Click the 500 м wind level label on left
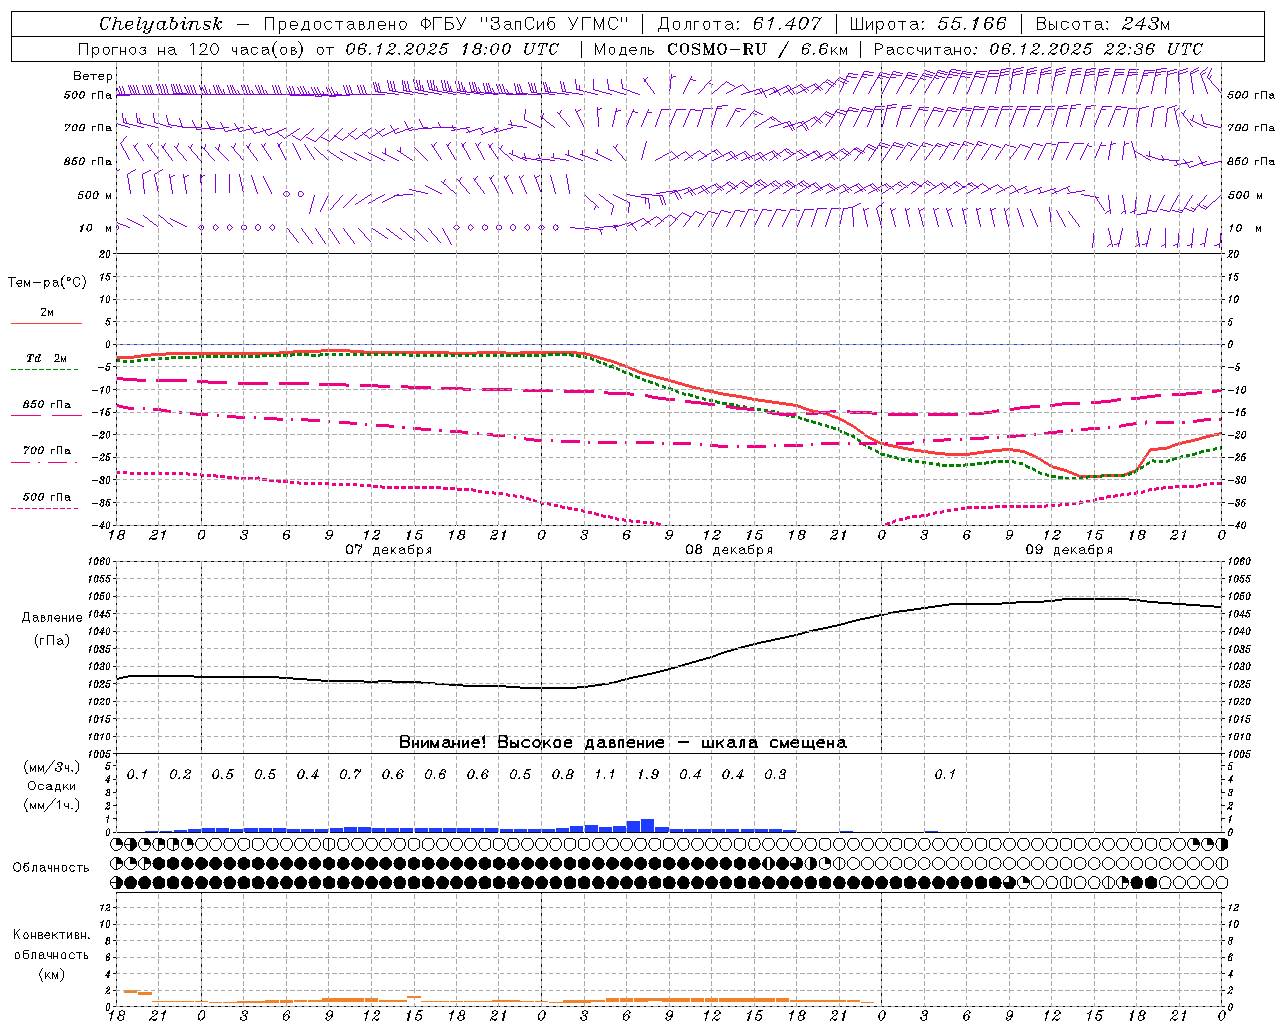The width and height of the screenshot is (1280, 1024). [x=95, y=195]
